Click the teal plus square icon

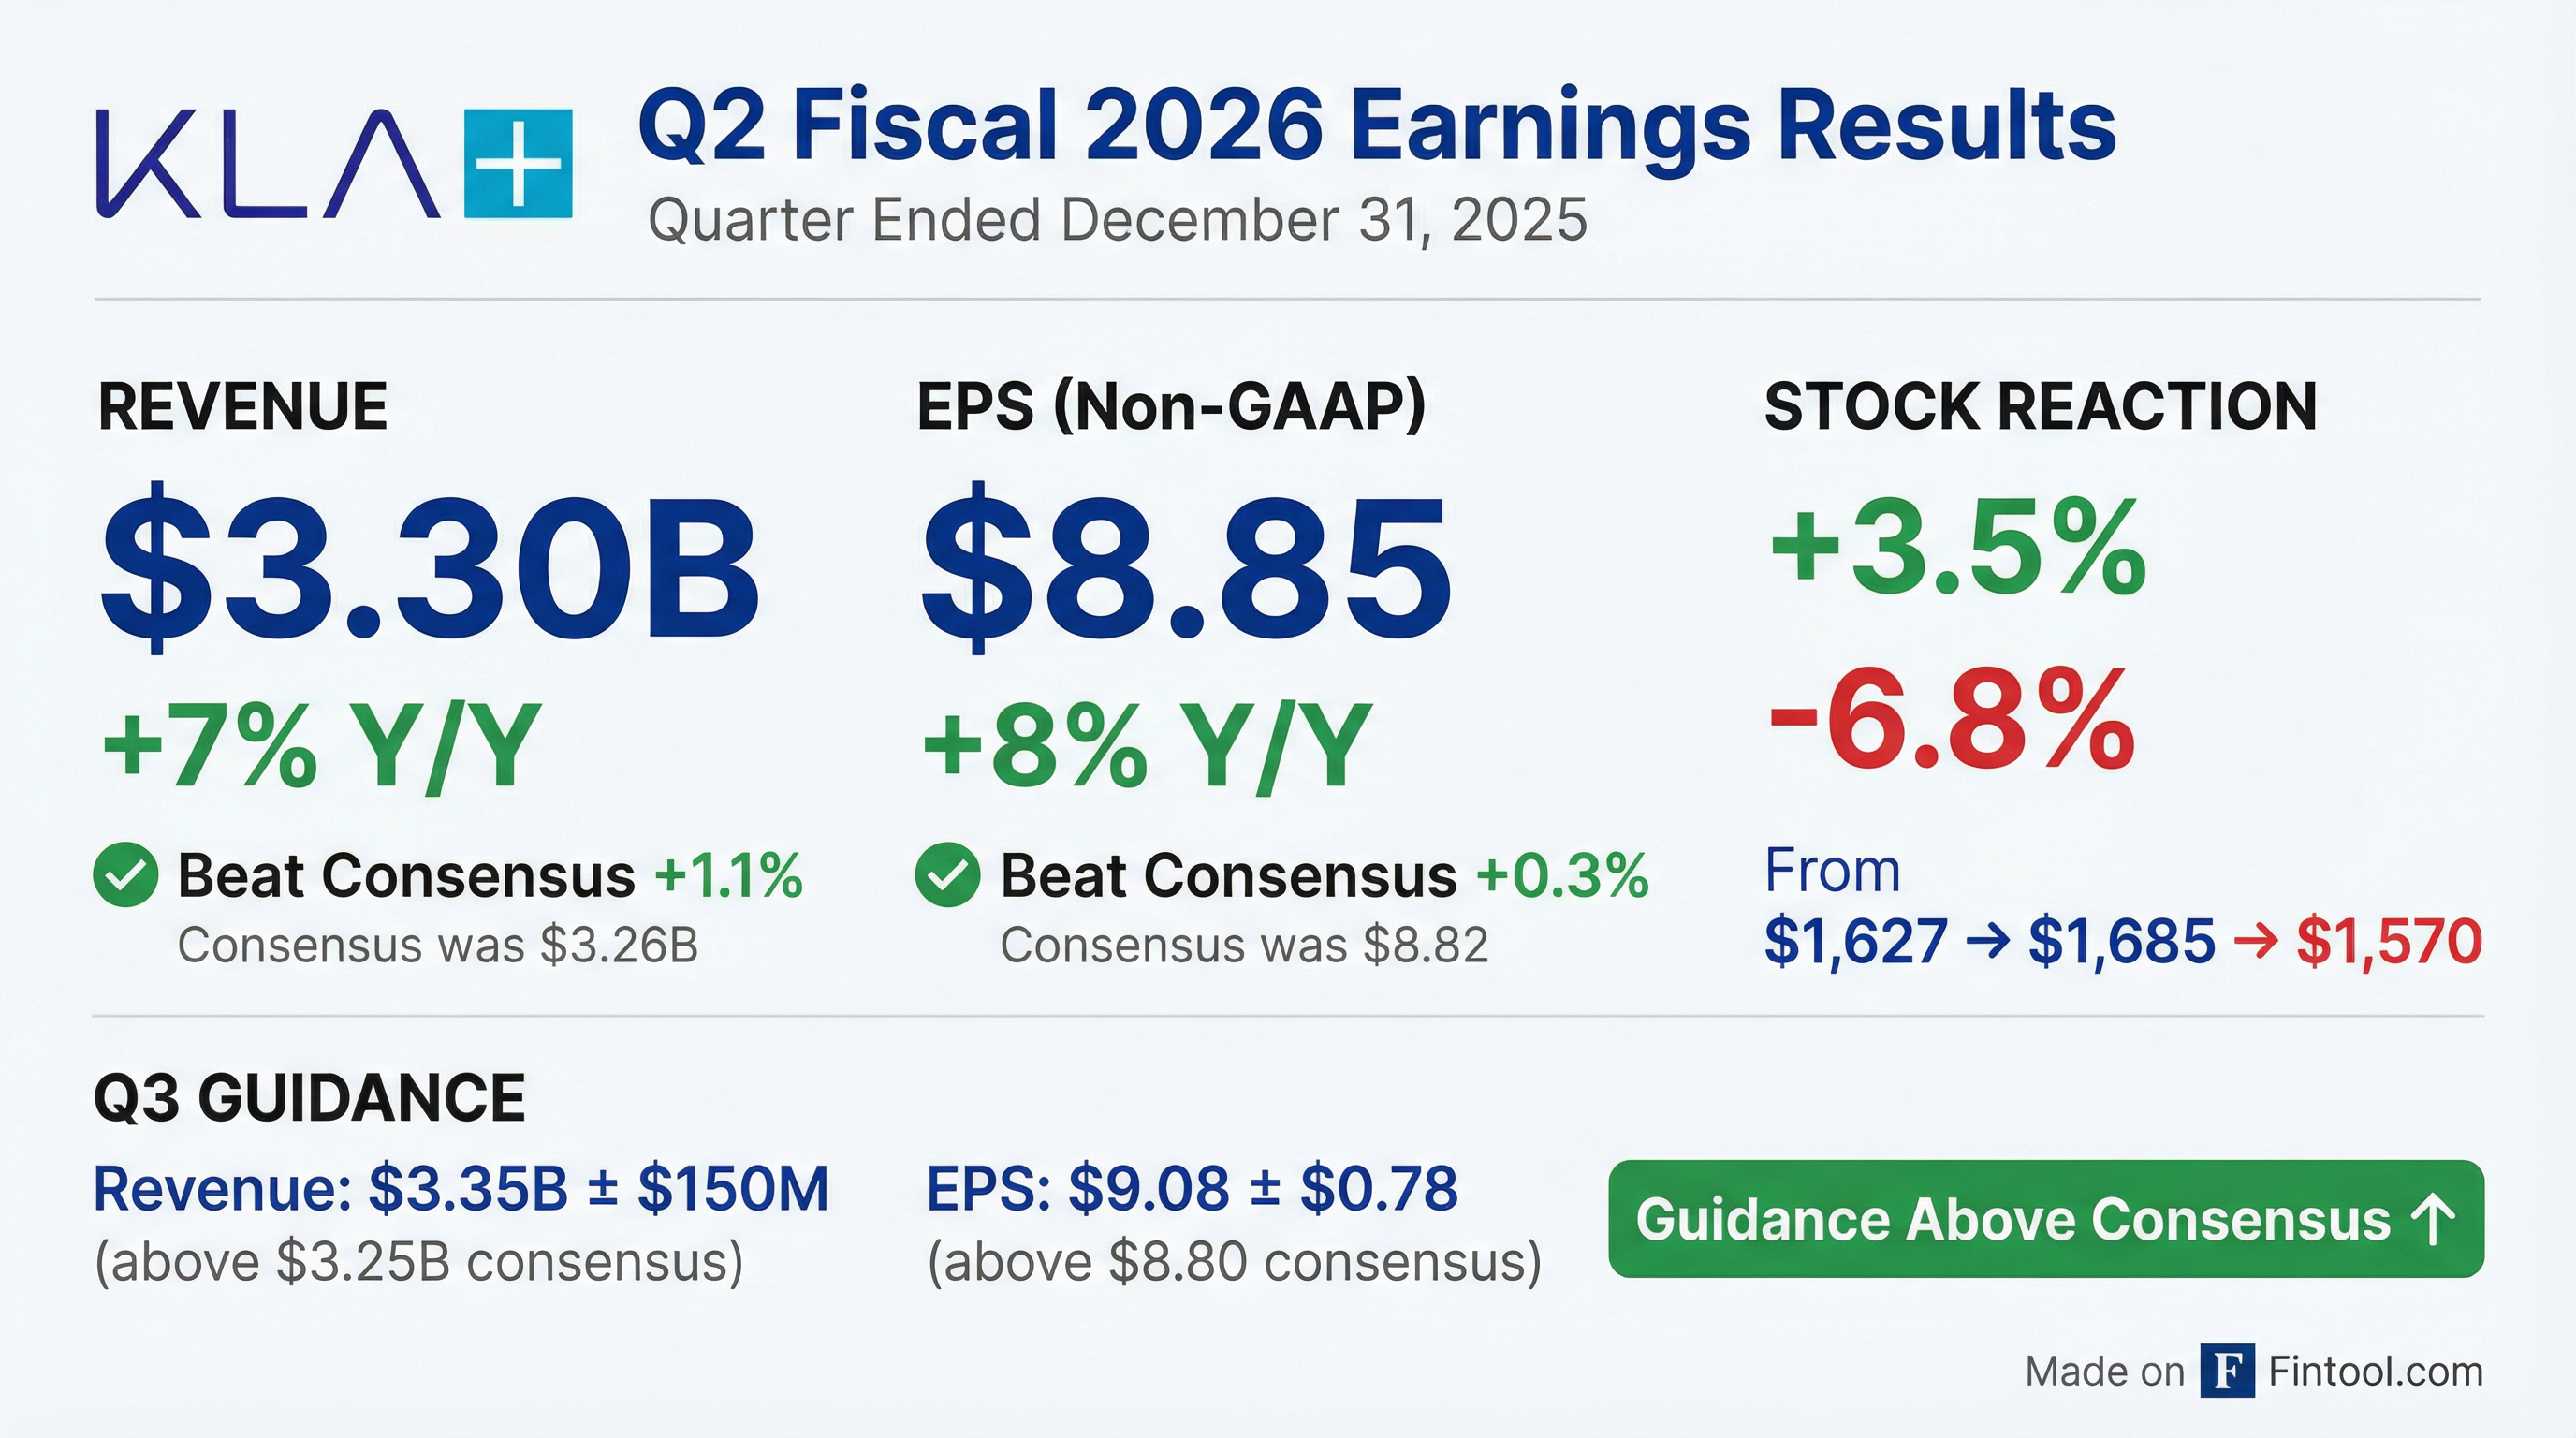click(x=518, y=164)
